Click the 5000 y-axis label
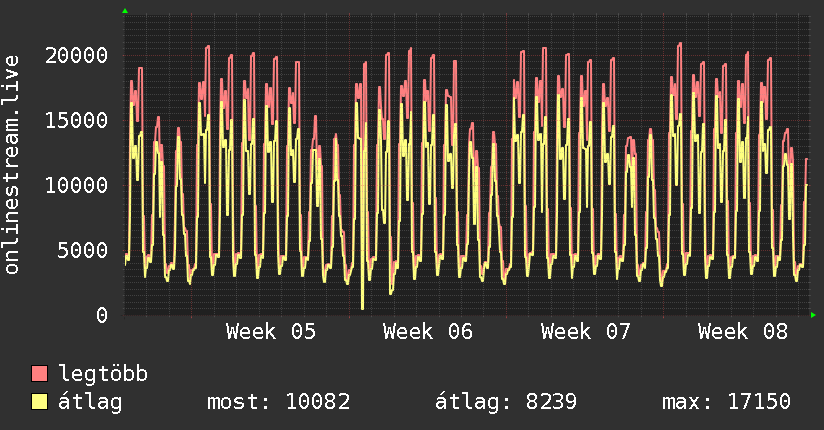Image resolution: width=824 pixels, height=430 pixels. (83, 250)
